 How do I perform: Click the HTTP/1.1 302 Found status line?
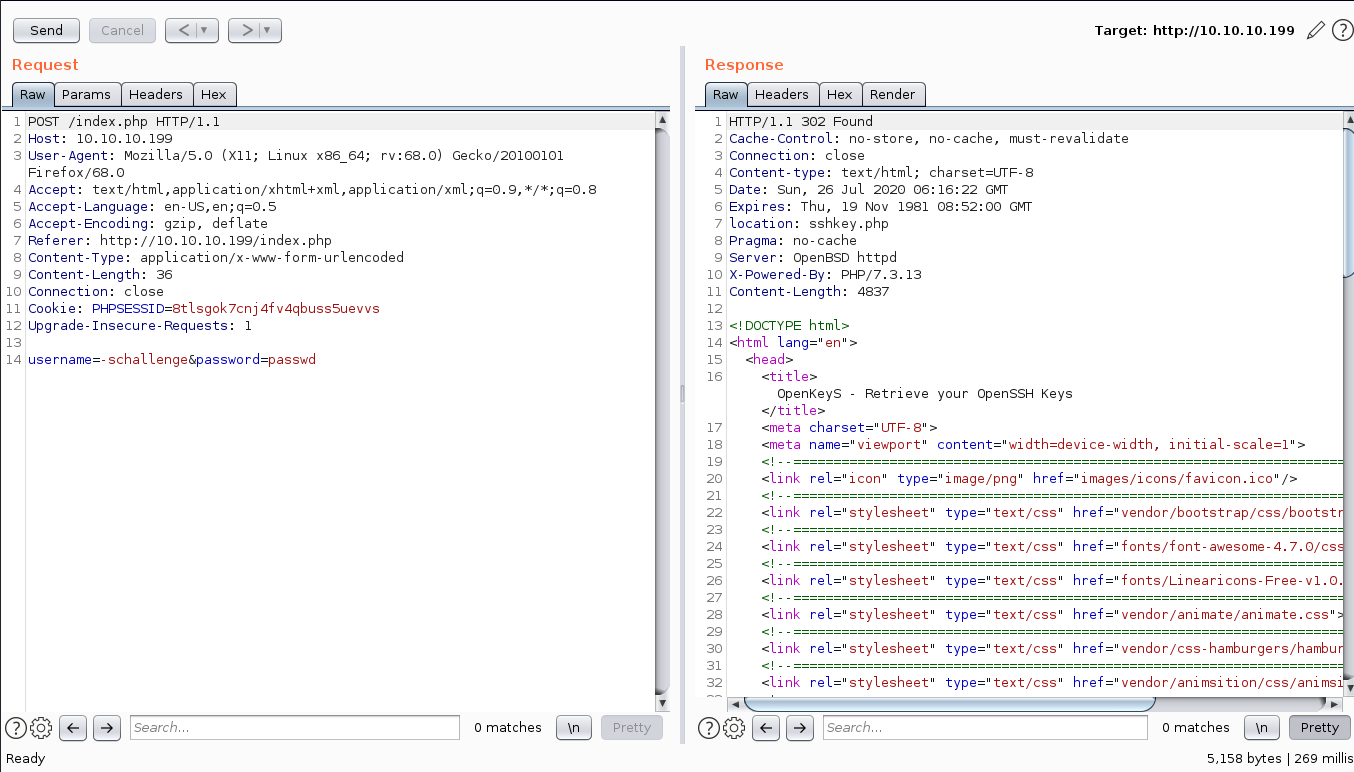(801, 121)
